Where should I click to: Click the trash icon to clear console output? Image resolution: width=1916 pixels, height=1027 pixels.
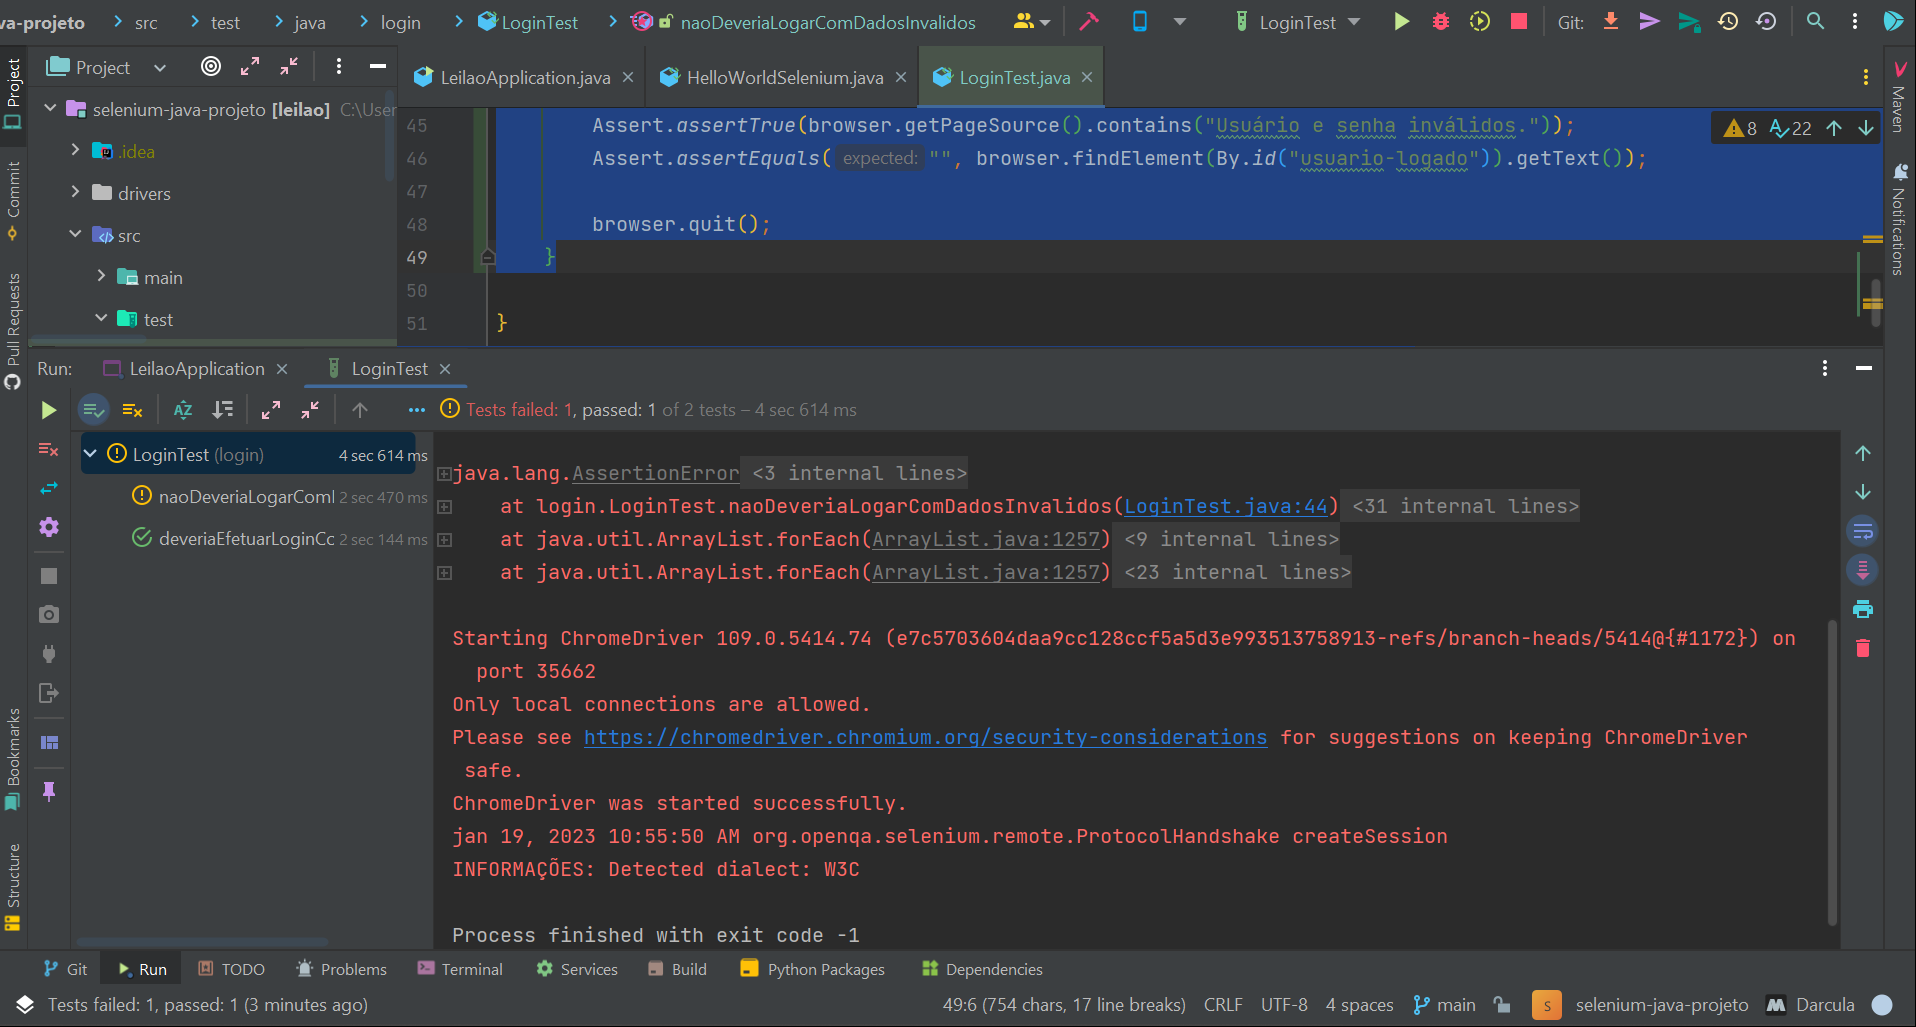pos(1862,648)
